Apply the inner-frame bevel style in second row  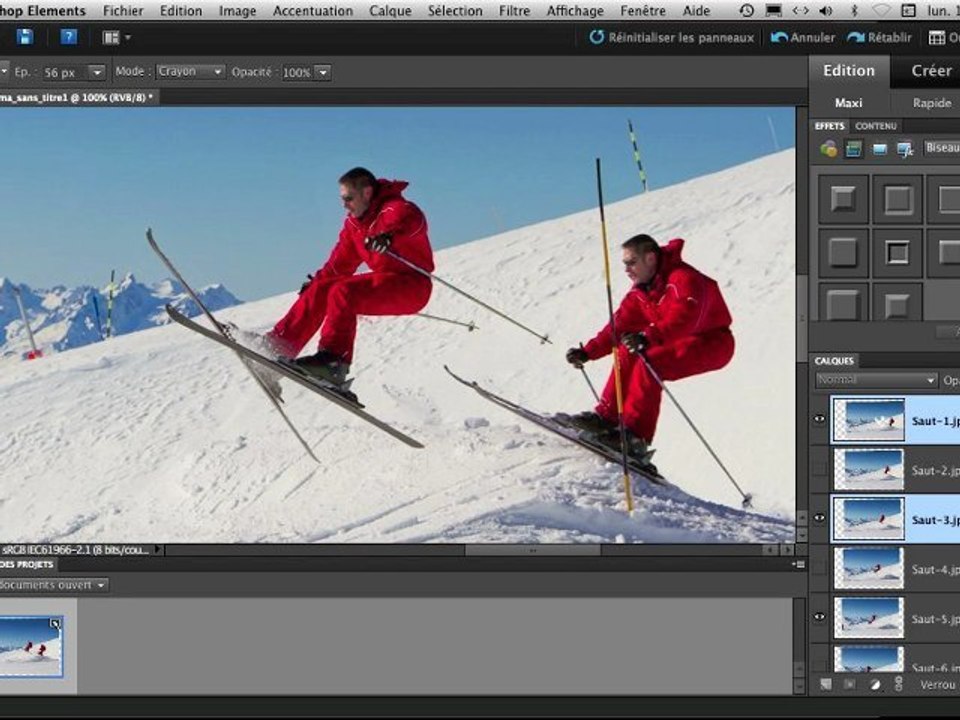tap(897, 253)
